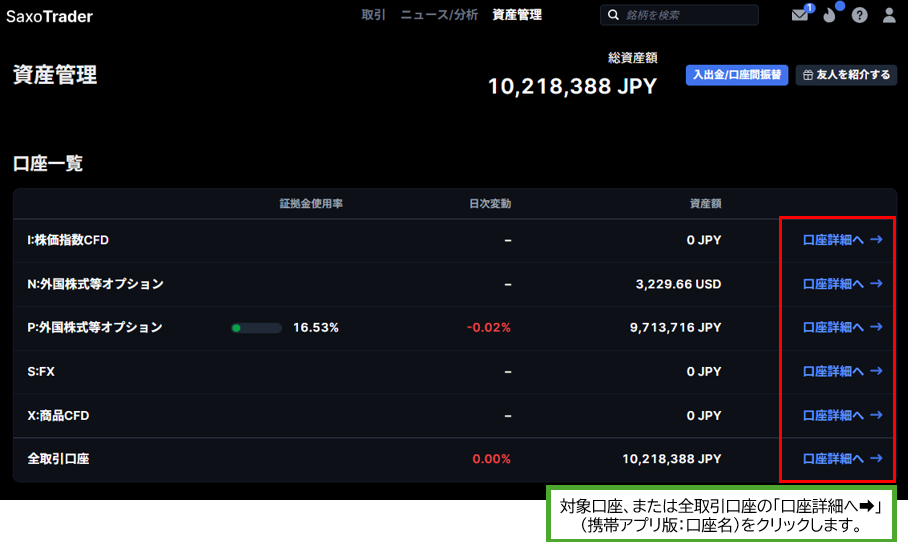
Task: Open the flame notifications icon
Action: click(x=830, y=14)
